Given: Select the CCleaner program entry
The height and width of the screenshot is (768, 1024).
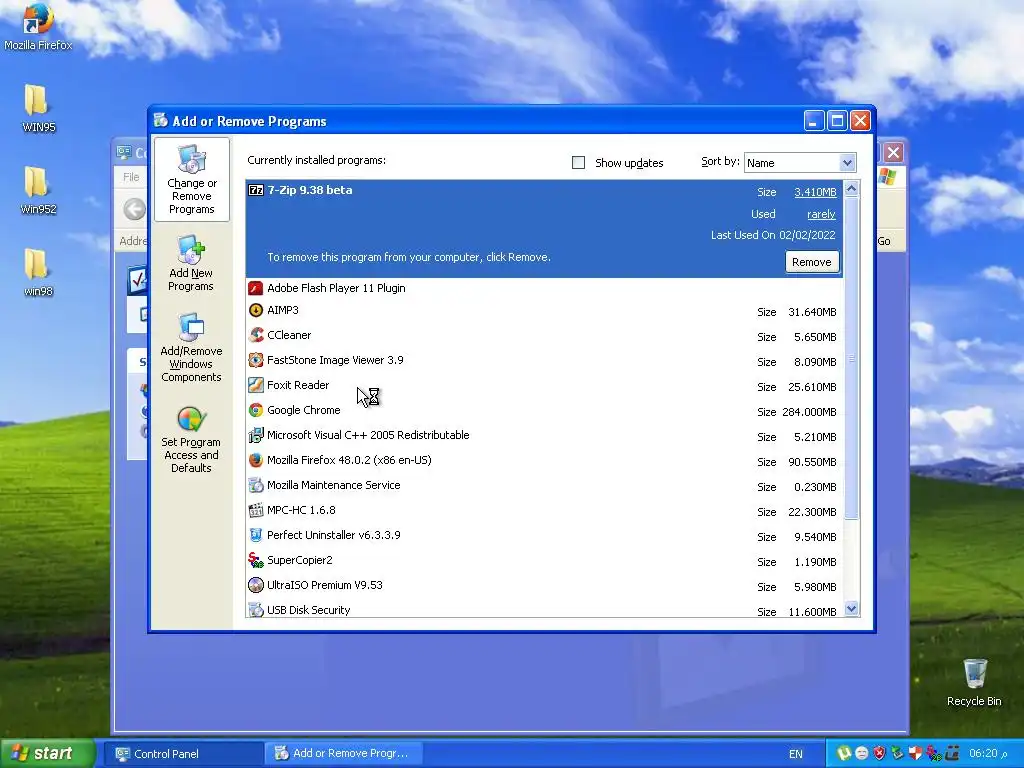Looking at the screenshot, I should pos(545,336).
